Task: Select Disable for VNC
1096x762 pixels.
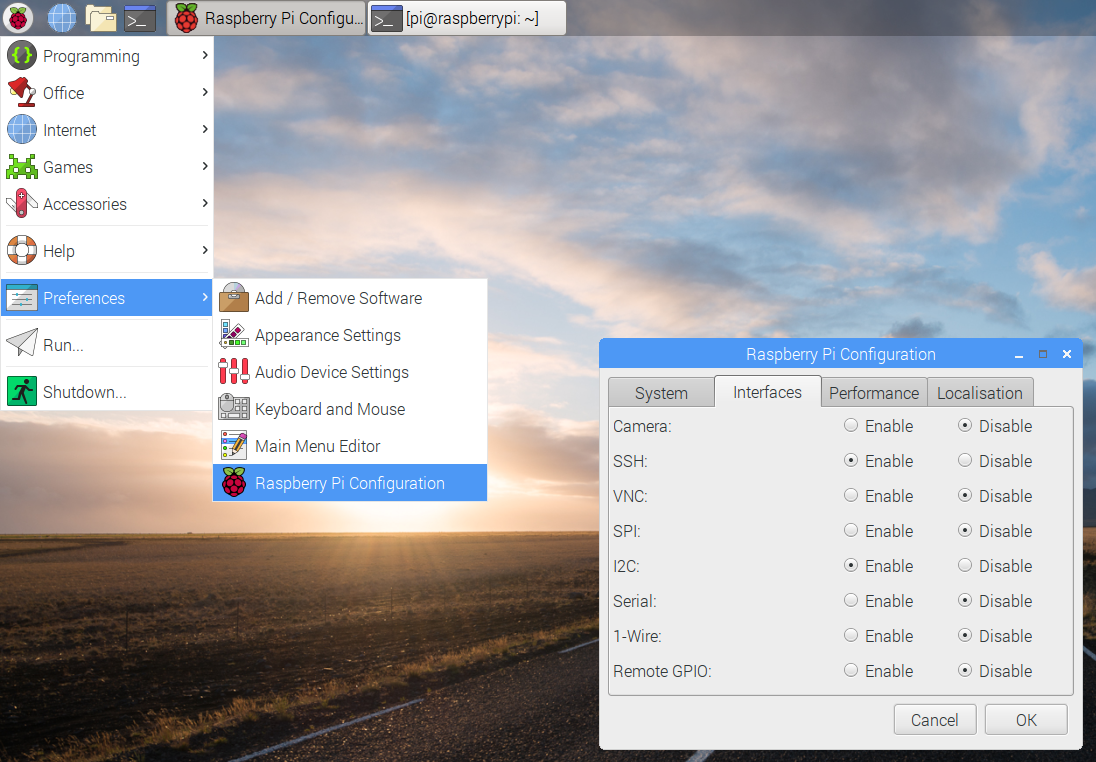Action: pos(965,495)
